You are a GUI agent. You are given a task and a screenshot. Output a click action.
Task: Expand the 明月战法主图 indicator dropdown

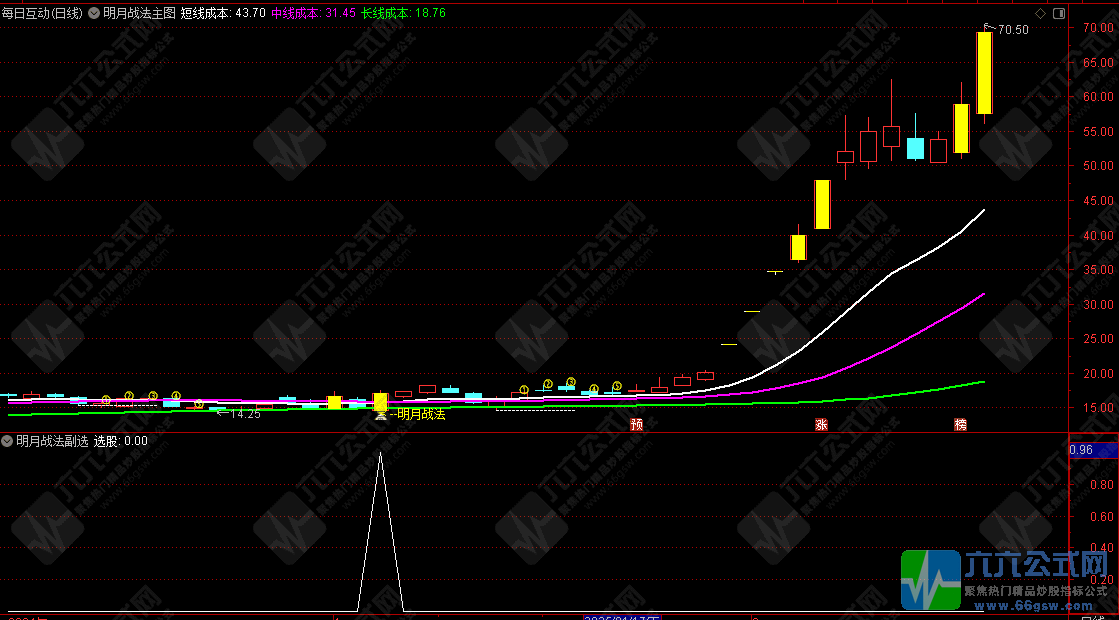click(94, 14)
